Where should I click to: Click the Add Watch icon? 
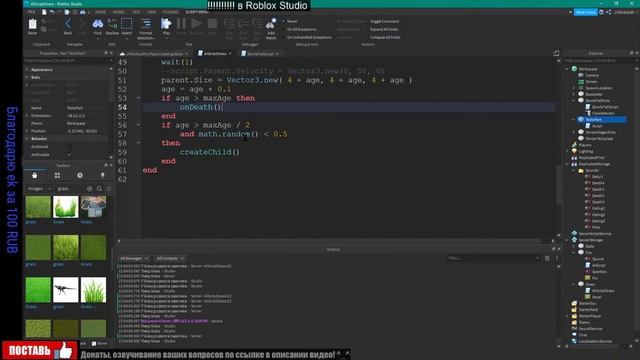coord(271,24)
